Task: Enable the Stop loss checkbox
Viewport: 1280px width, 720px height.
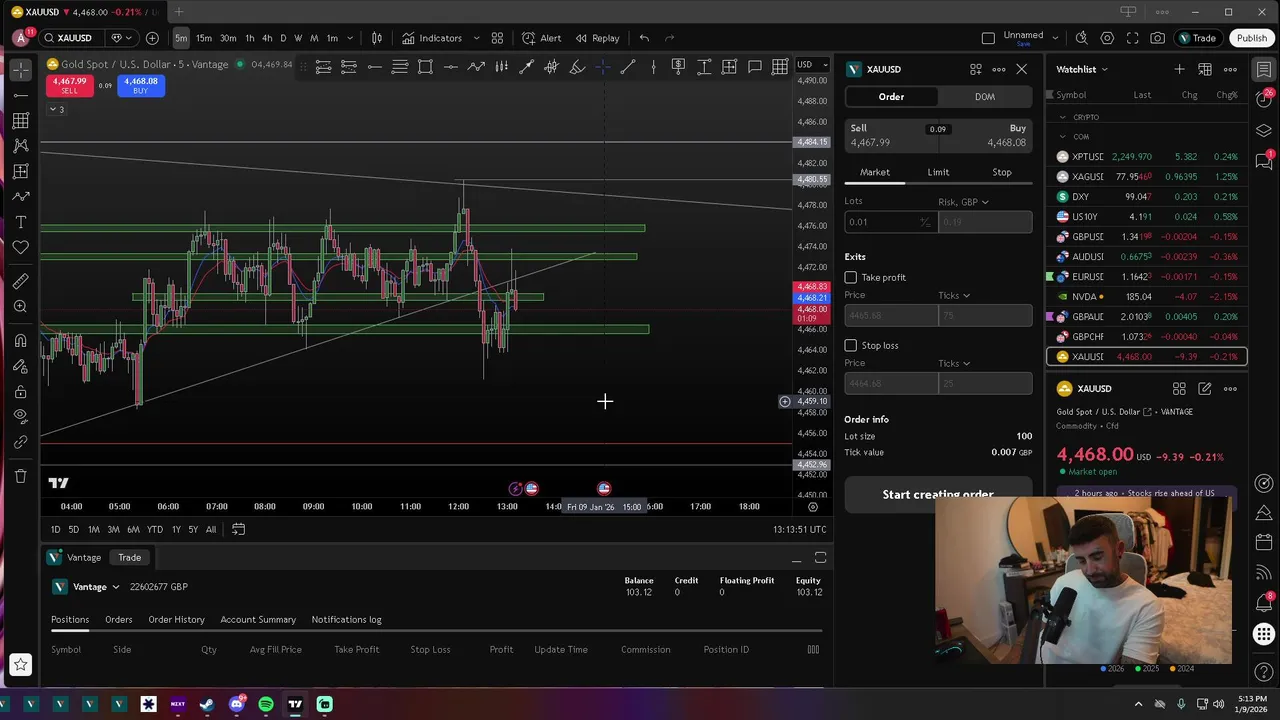Action: point(851,345)
